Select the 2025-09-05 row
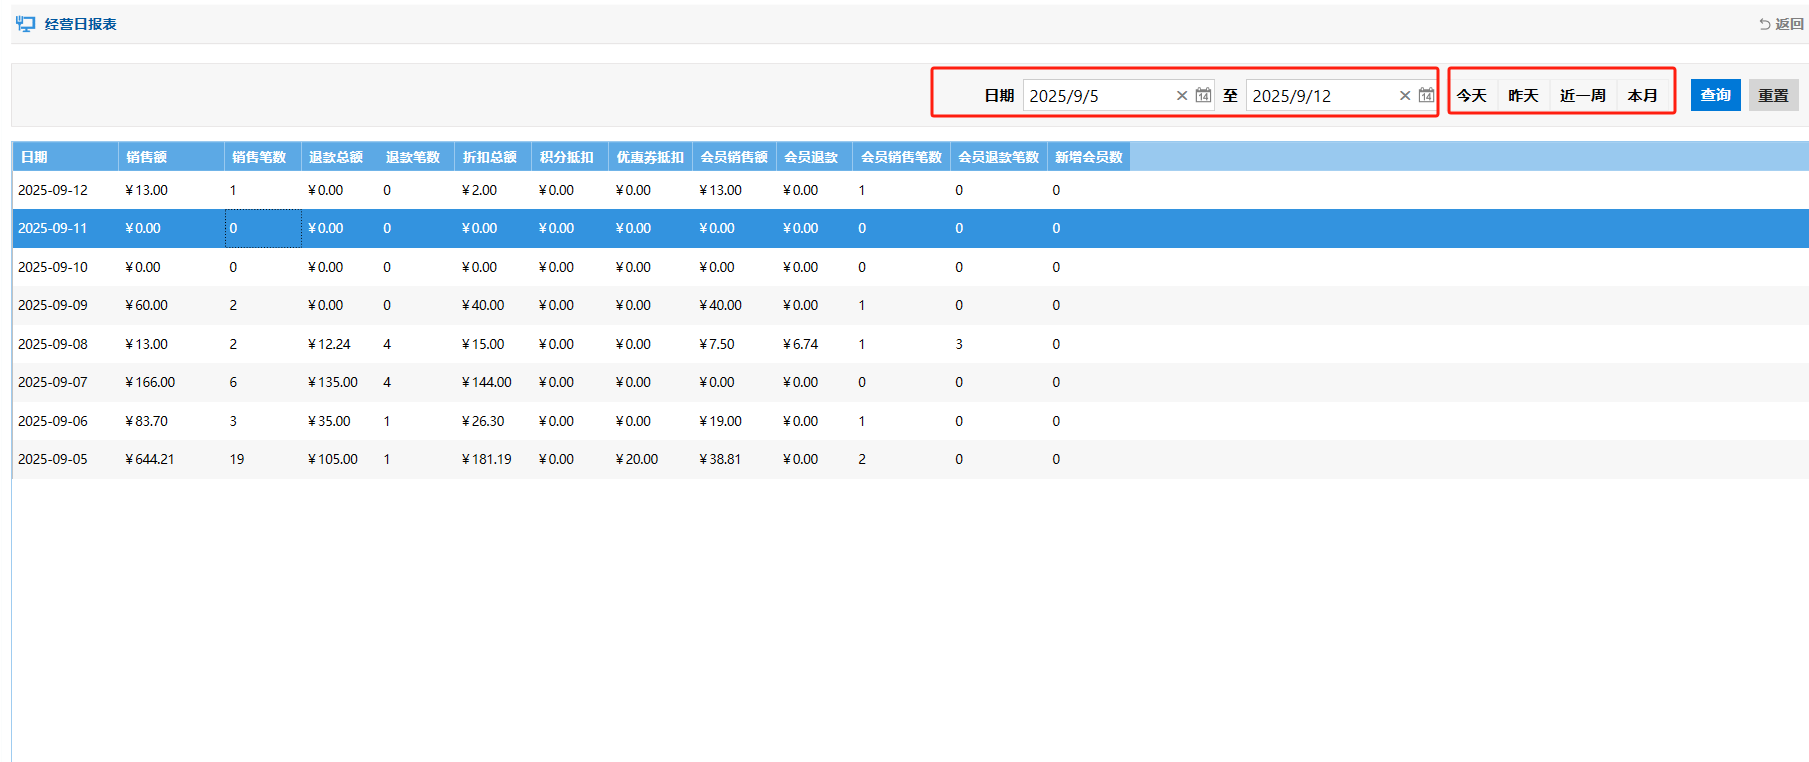Image resolution: width=1809 pixels, height=762 pixels. 53,459
